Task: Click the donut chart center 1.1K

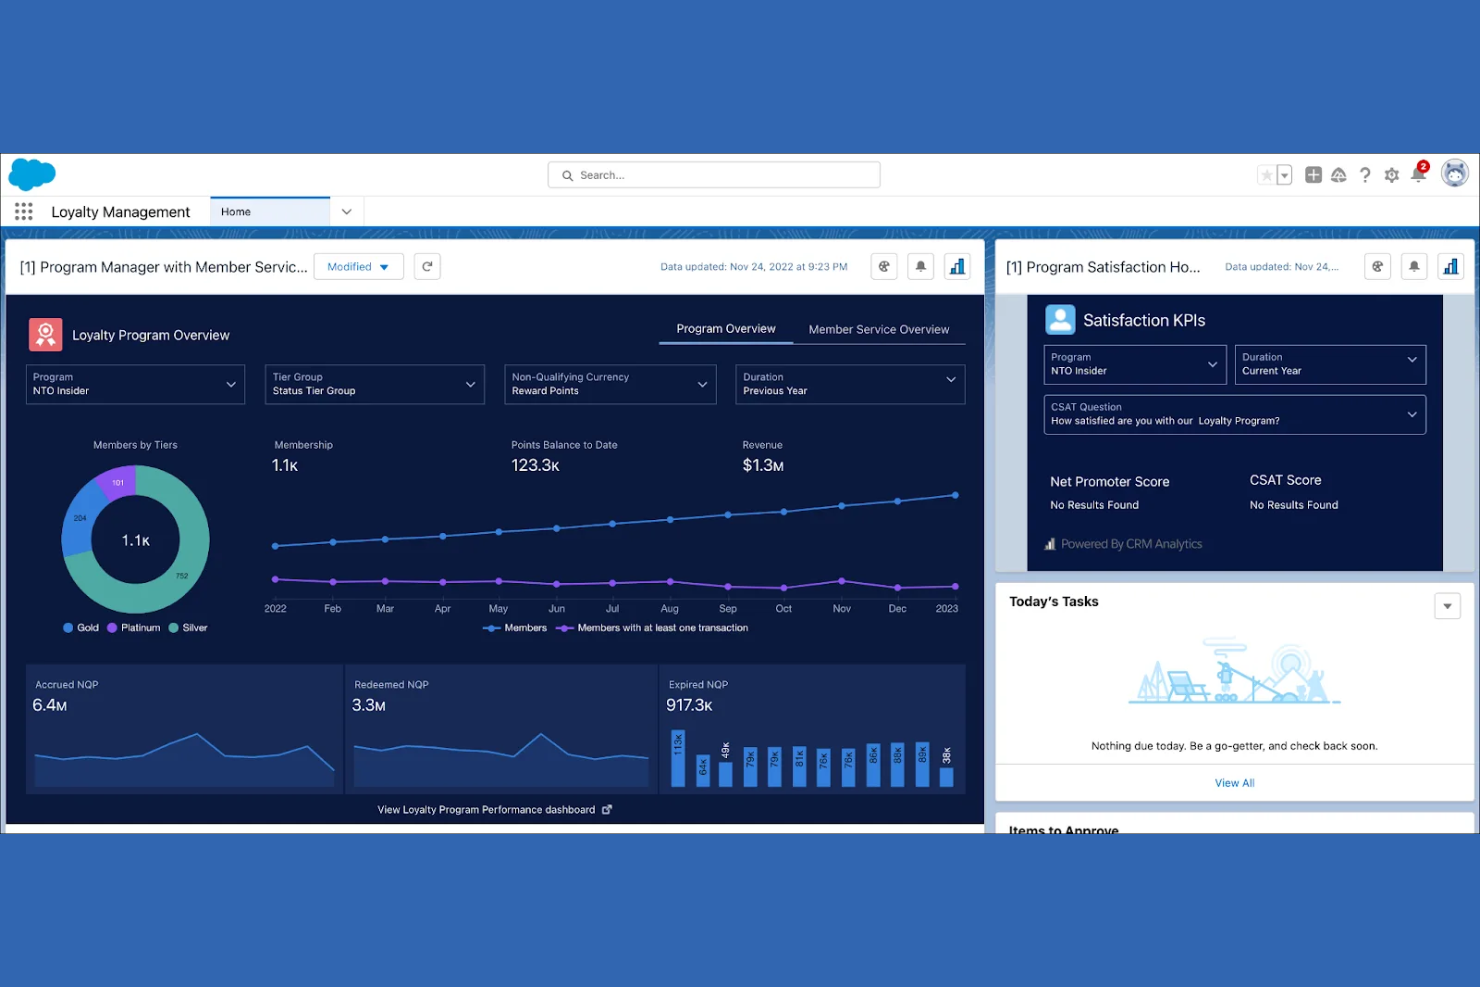Action: [136, 540]
